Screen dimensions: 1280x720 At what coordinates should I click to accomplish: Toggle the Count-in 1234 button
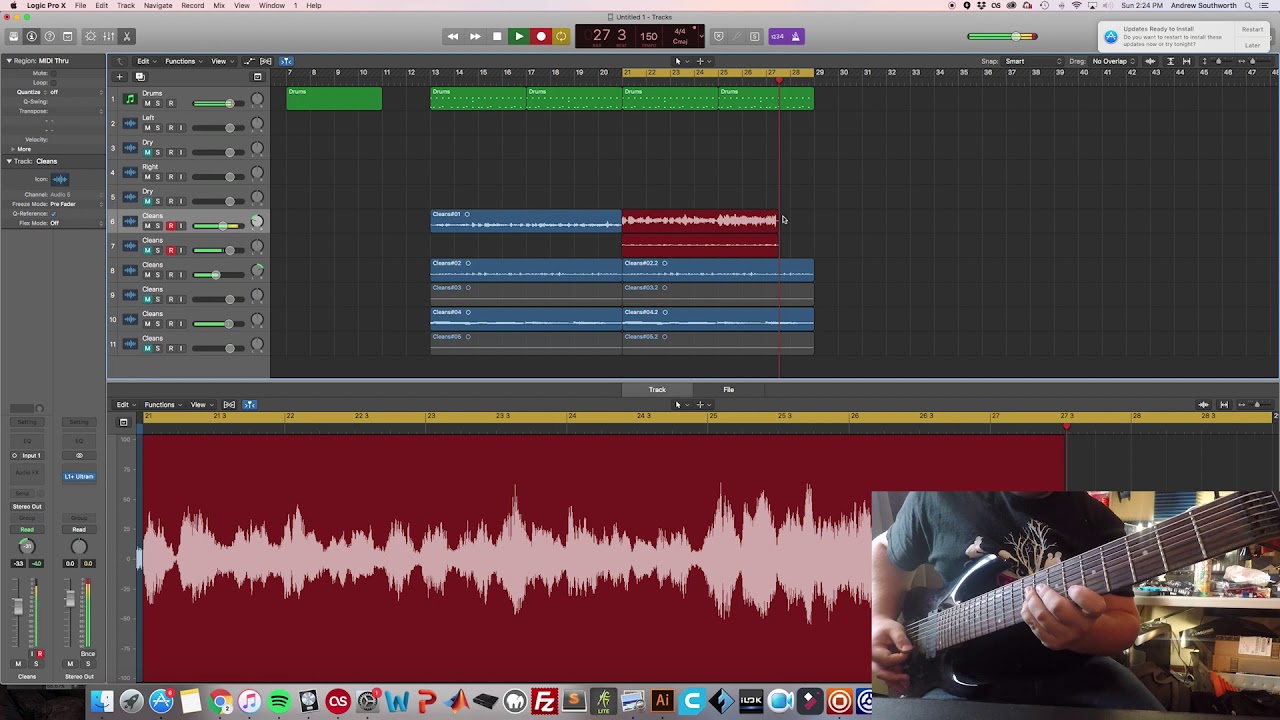pos(777,37)
